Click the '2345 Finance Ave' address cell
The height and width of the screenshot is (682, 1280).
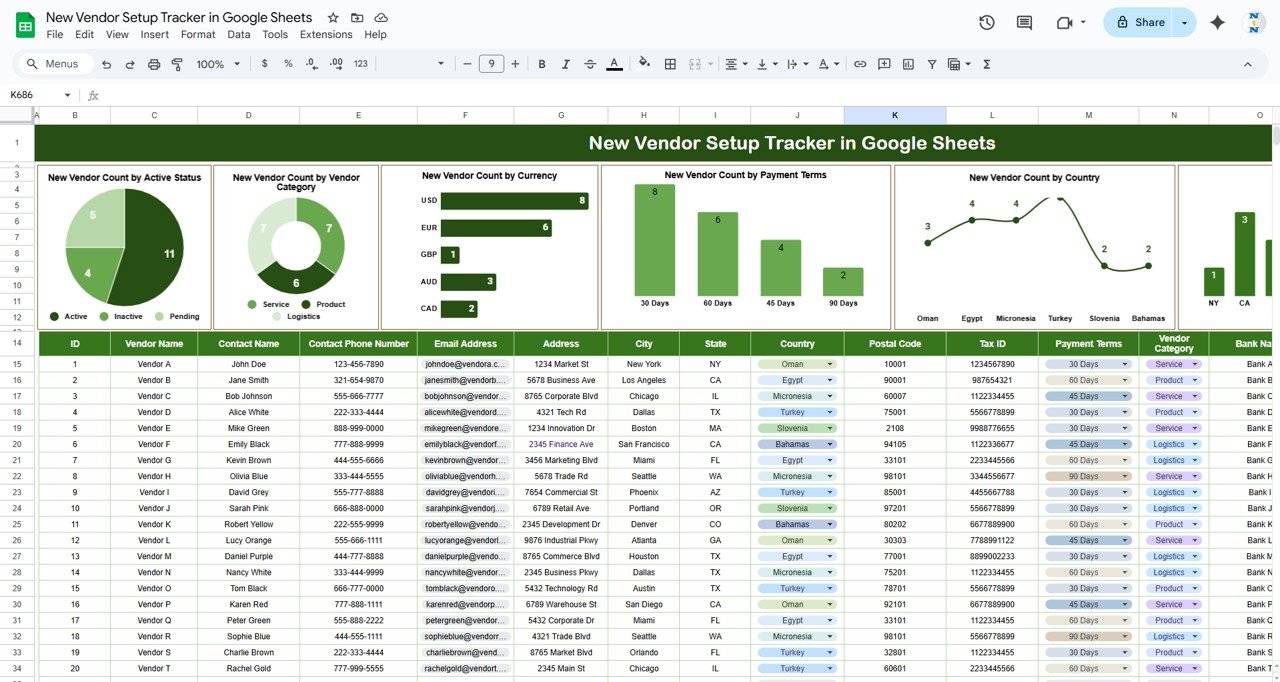tap(561, 444)
